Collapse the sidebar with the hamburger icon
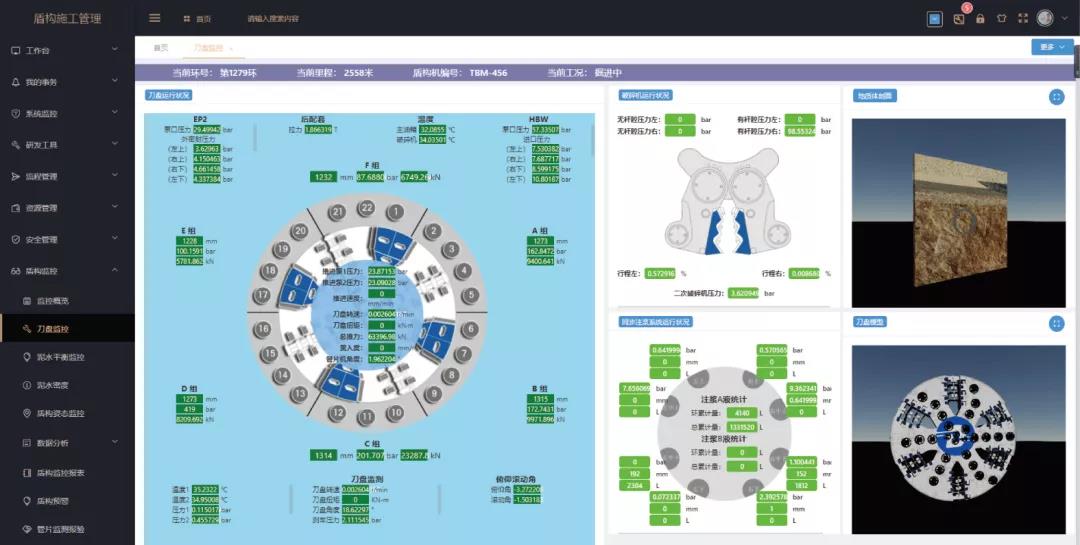The width and height of the screenshot is (1080, 545). [x=155, y=18]
